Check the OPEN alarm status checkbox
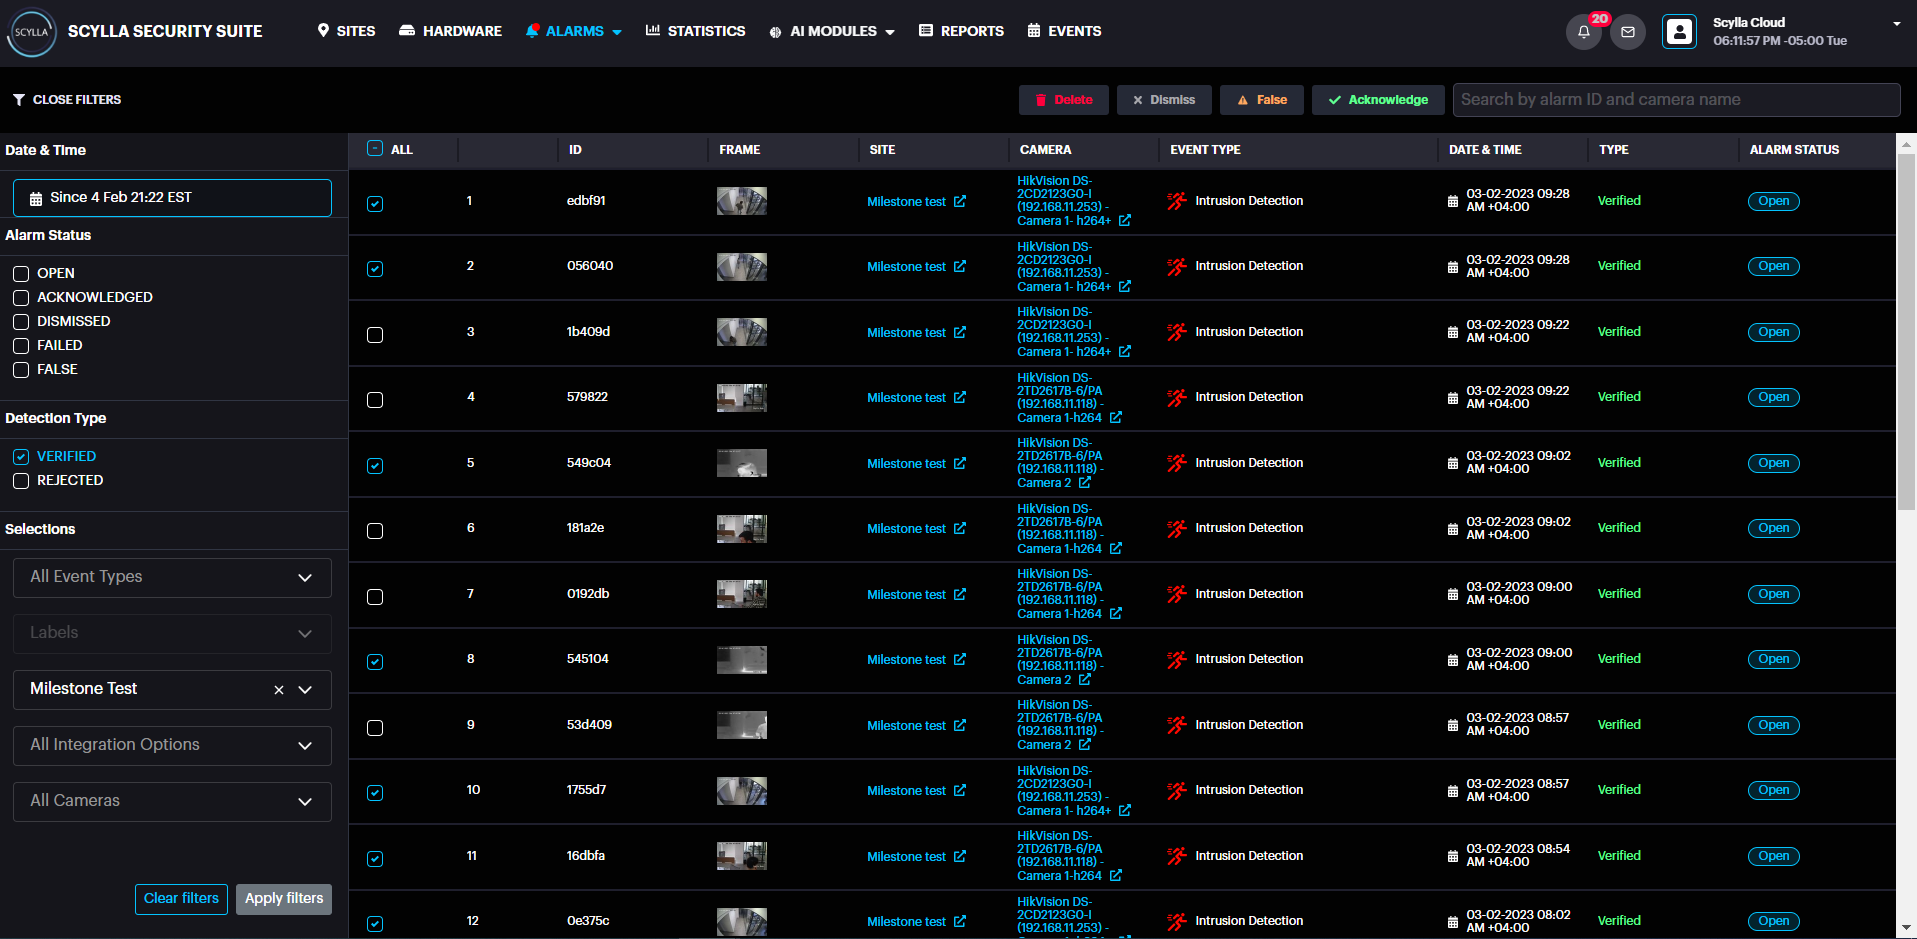The image size is (1917, 939). pos(21,274)
